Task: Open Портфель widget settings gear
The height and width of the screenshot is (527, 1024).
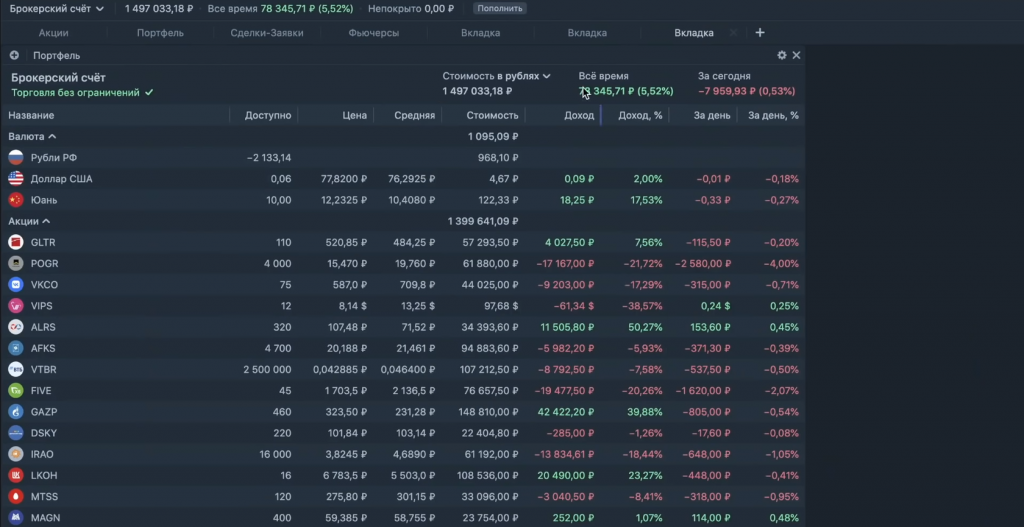Action: (782, 56)
